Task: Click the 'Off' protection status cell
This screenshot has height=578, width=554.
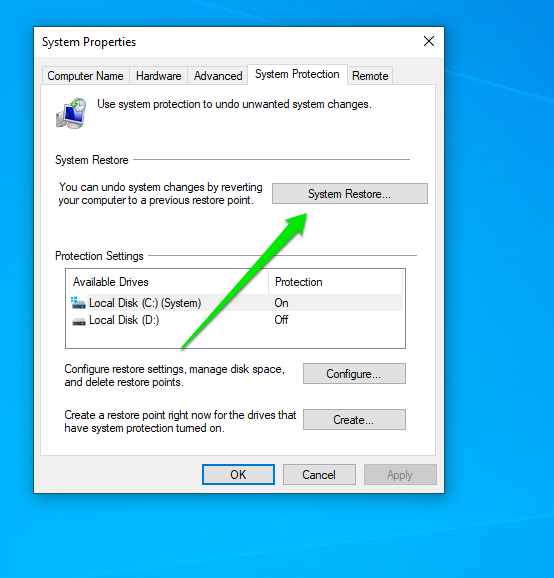Action: 281,320
